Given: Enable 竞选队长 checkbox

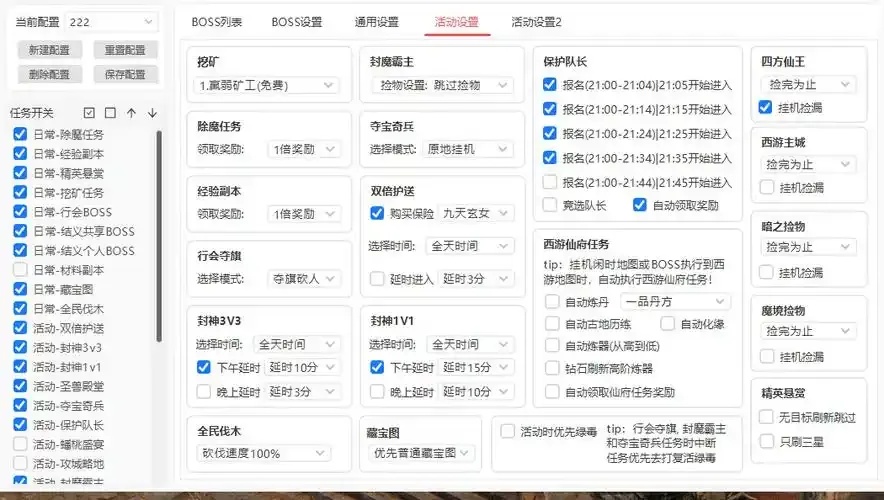Looking at the screenshot, I should 550,205.
